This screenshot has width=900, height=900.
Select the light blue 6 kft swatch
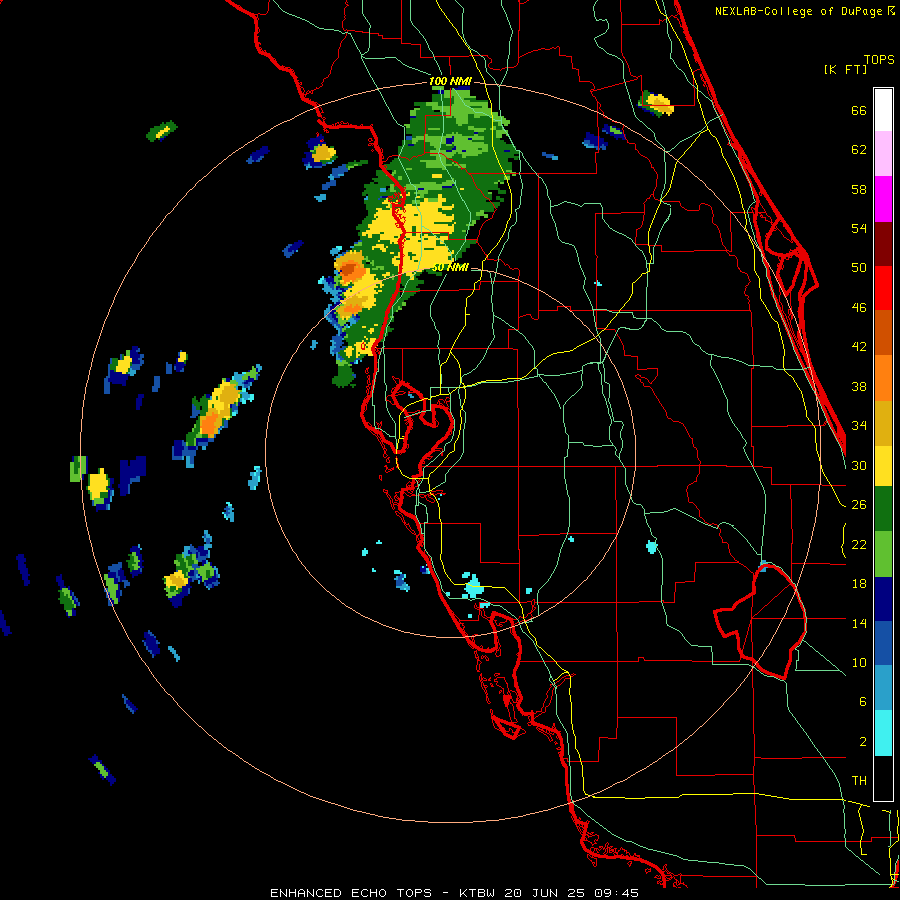point(883,688)
